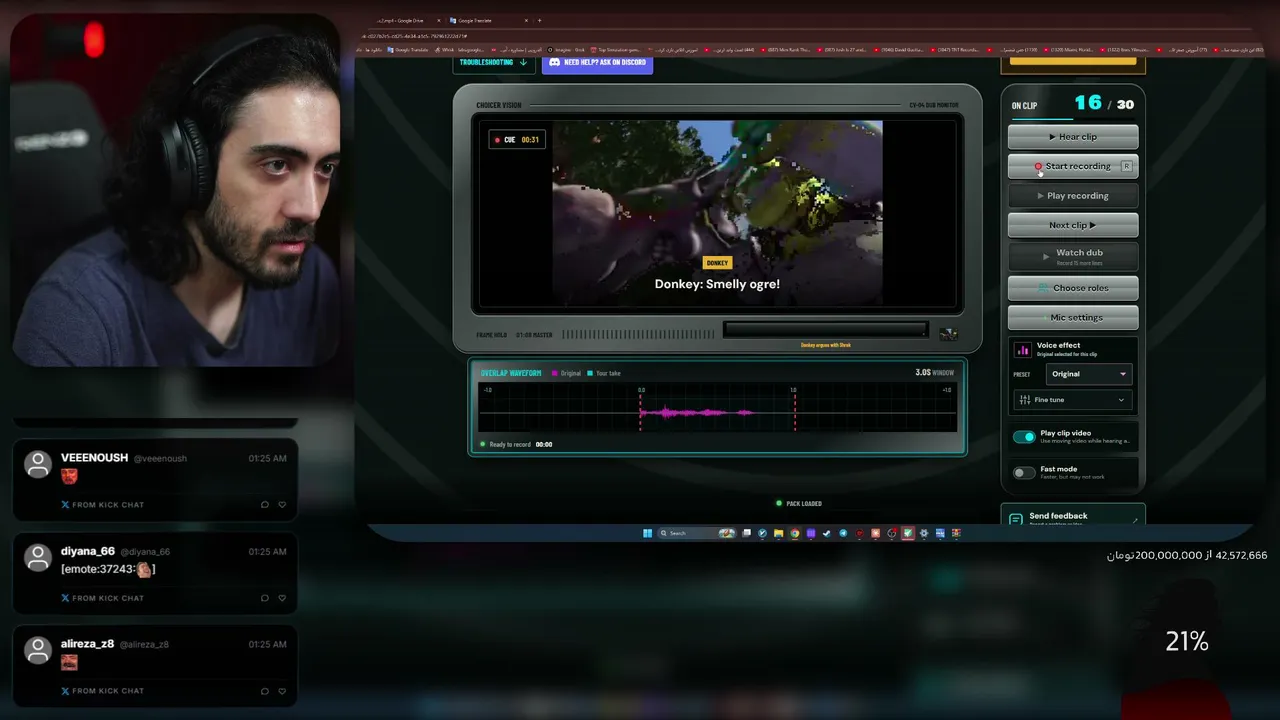Open the Watch dub preview
The height and width of the screenshot is (720, 1280).
pos(1073,257)
